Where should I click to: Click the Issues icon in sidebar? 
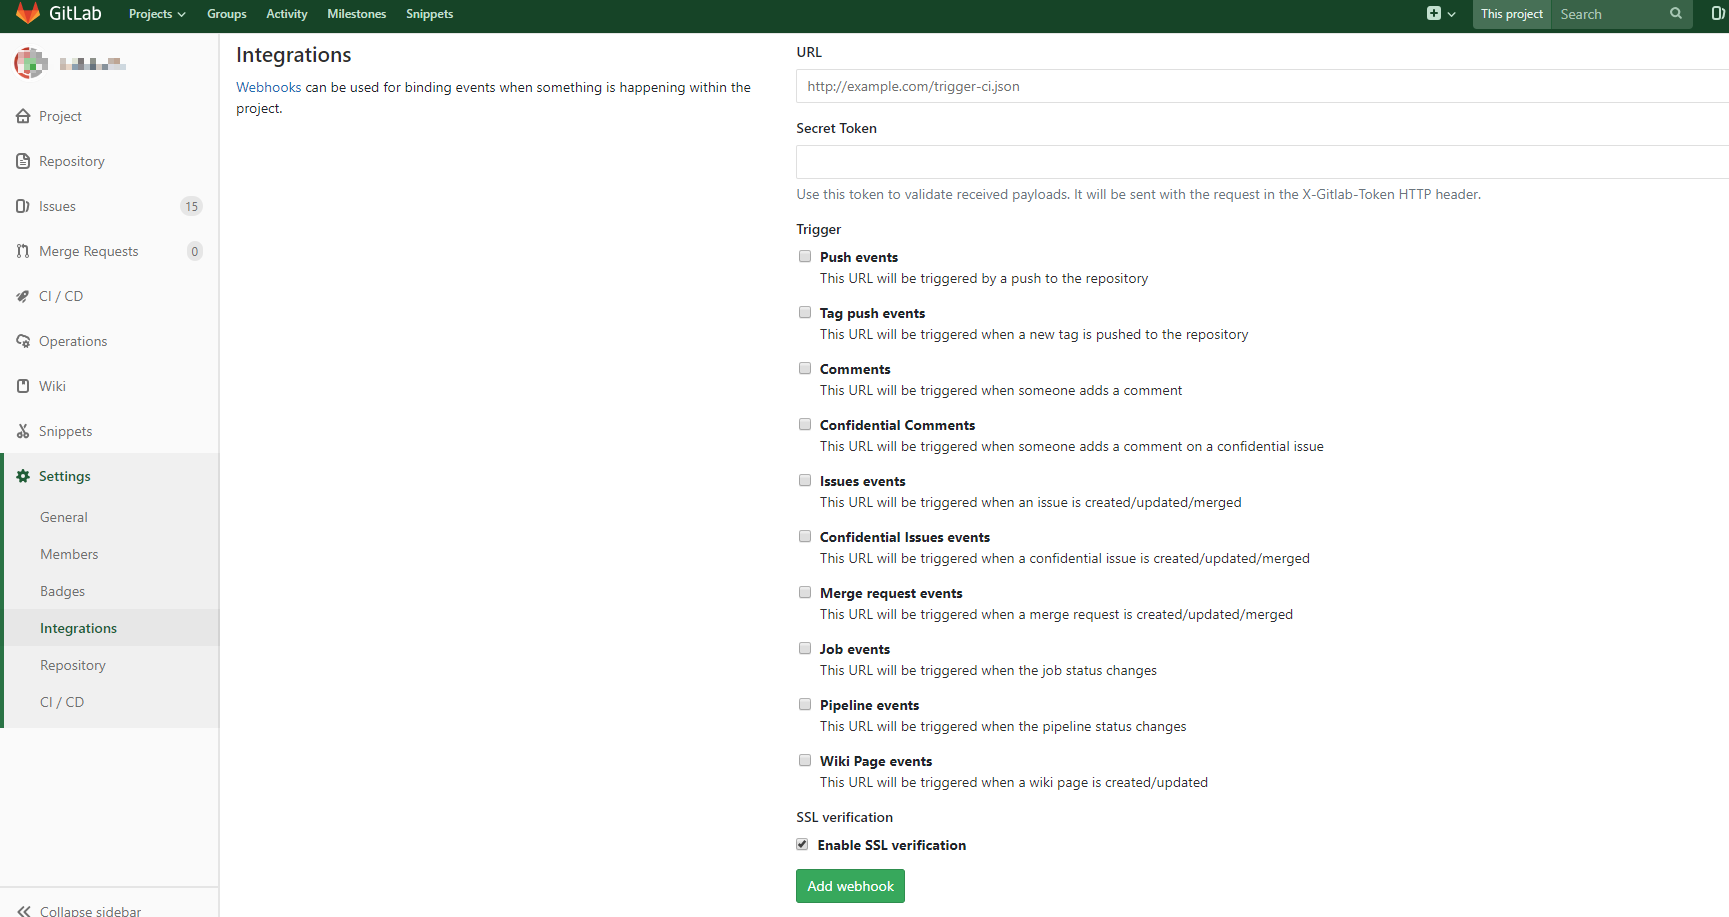23,206
